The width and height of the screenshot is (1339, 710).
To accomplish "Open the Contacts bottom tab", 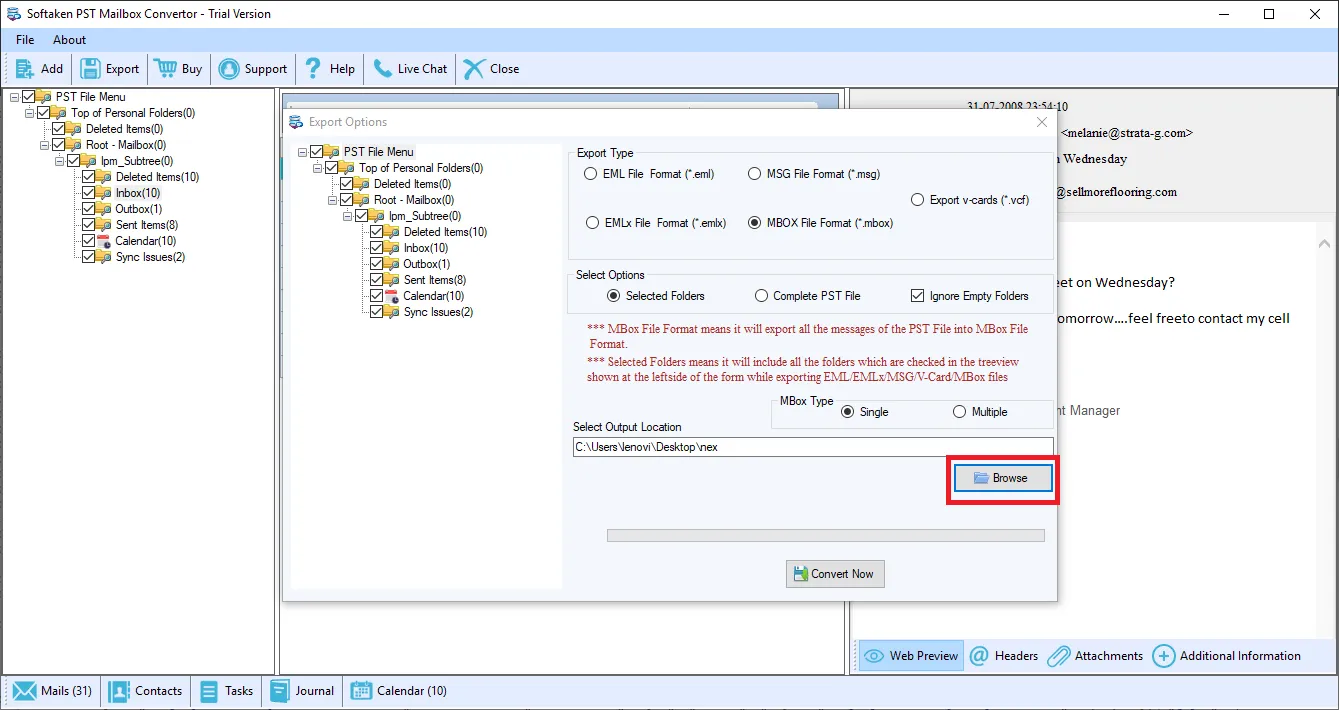I will [146, 691].
